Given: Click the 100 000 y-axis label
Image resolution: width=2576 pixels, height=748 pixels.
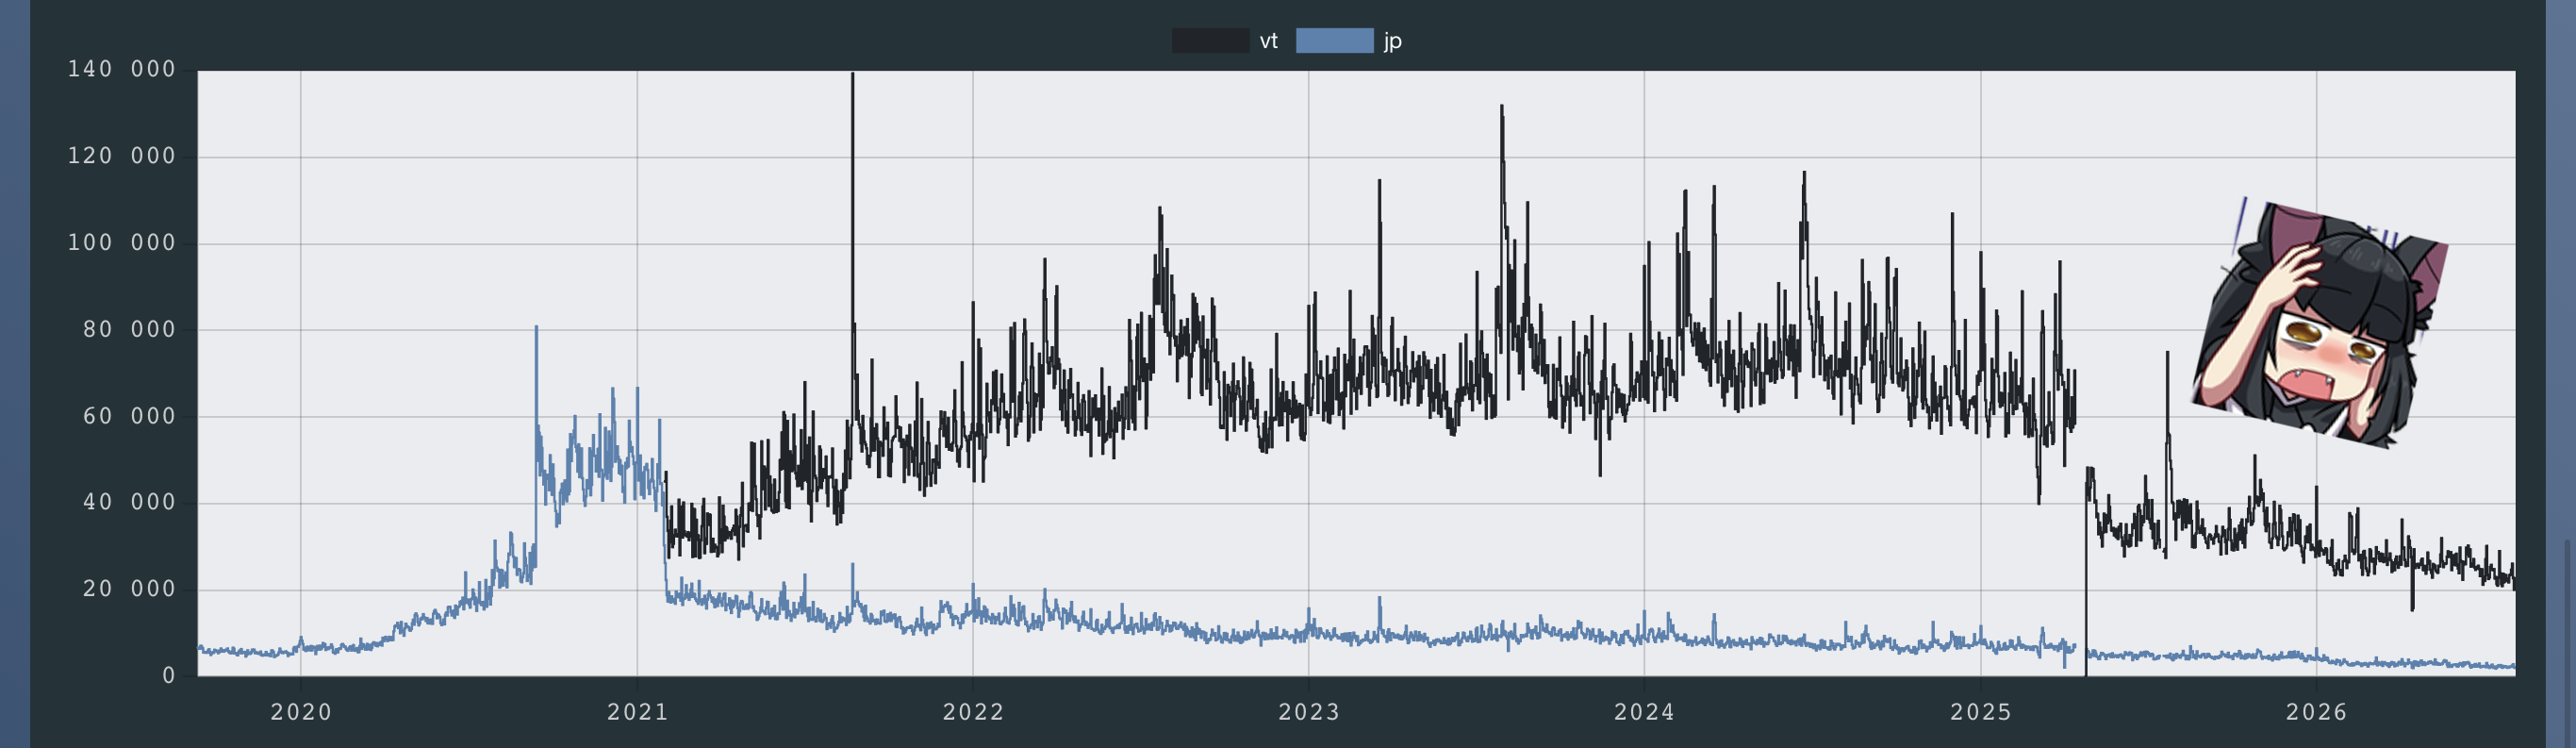Looking at the screenshot, I should pyautogui.click(x=122, y=243).
